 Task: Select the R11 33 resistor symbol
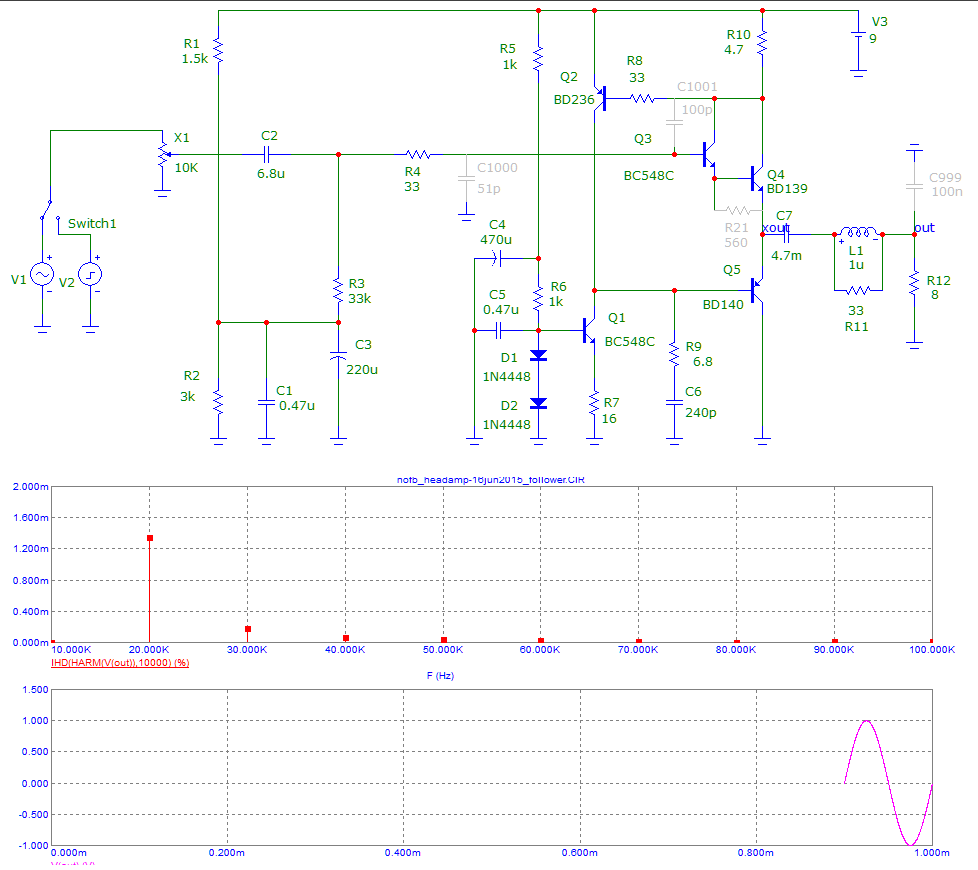858,291
